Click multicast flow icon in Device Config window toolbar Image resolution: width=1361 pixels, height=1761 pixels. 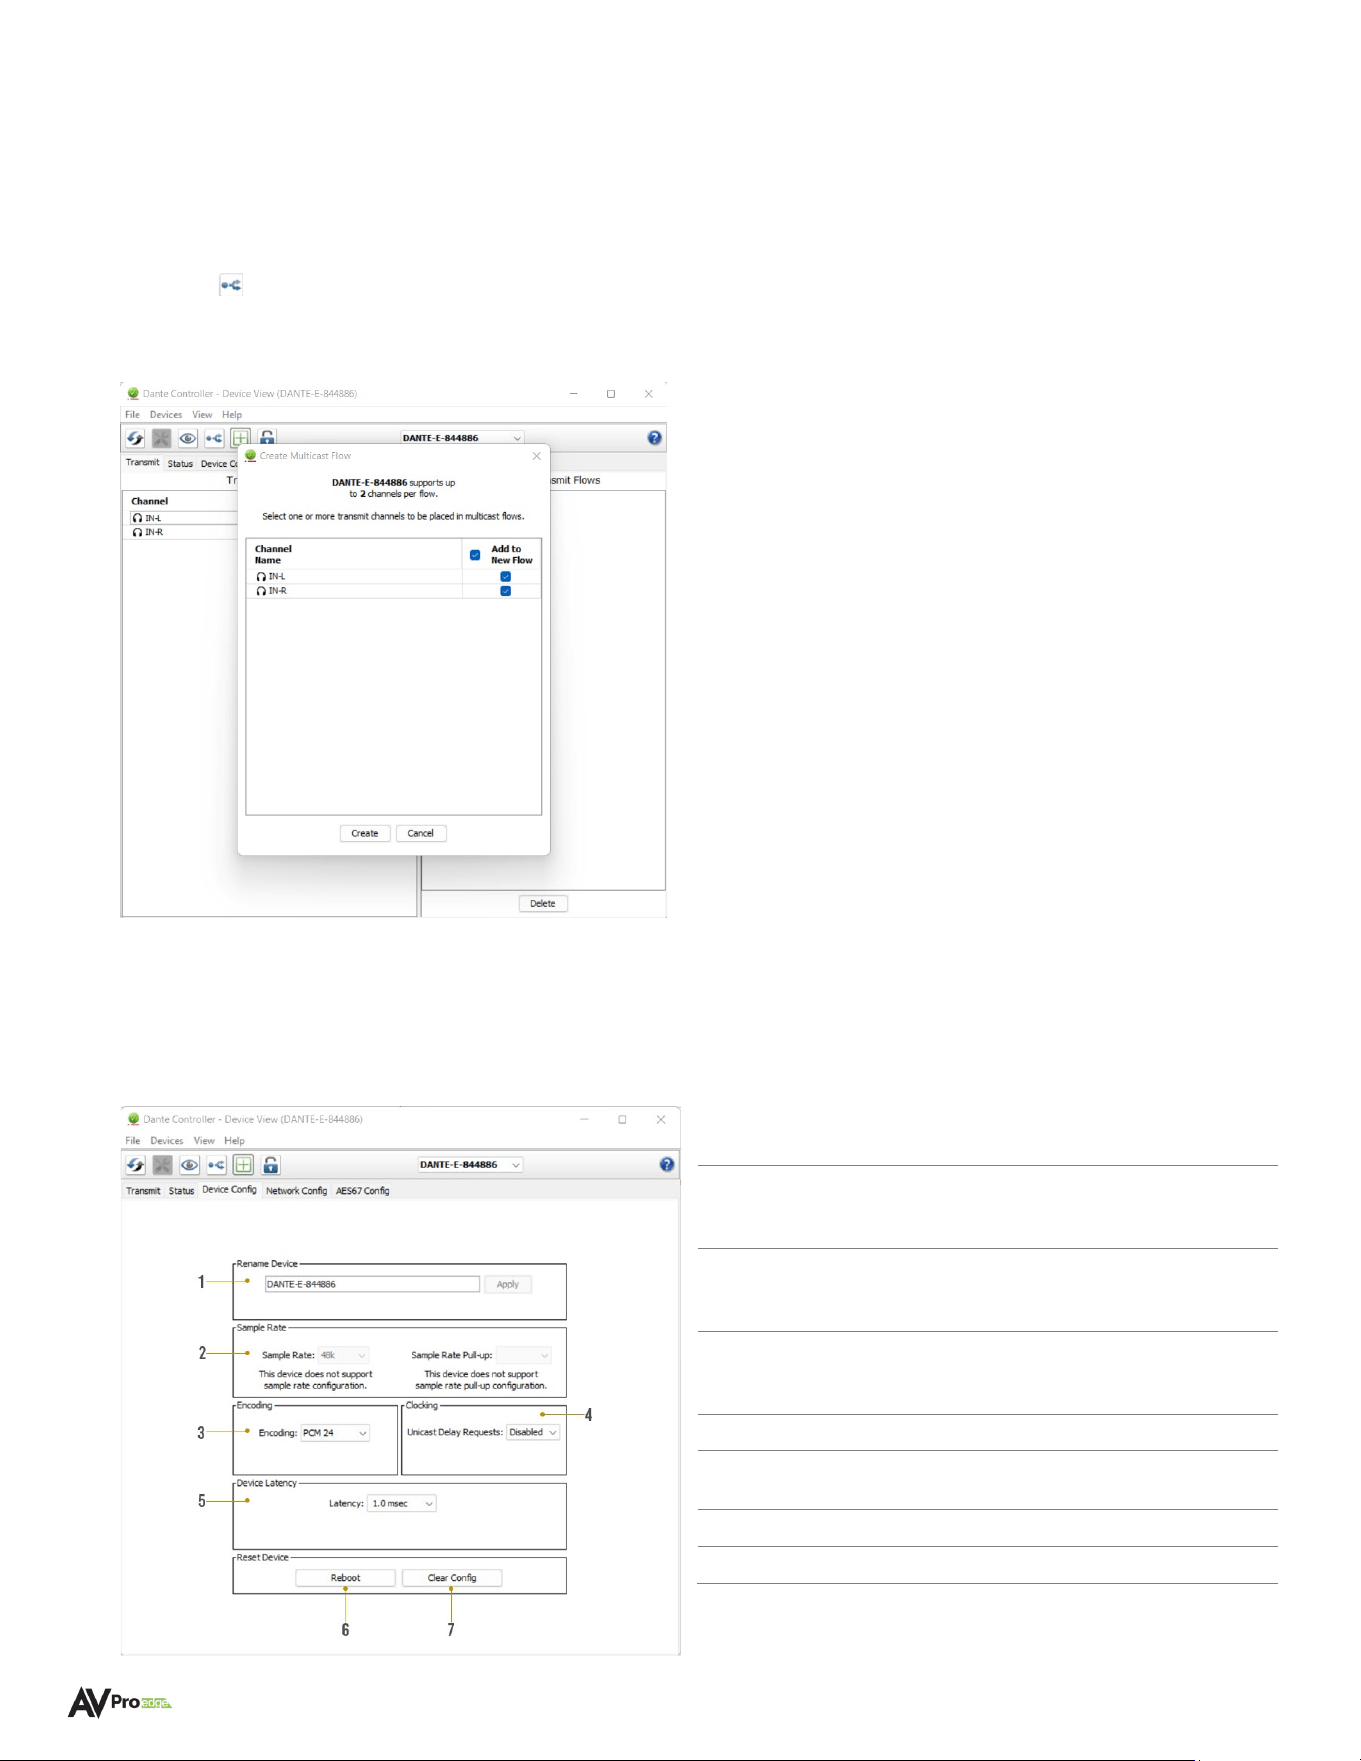pos(217,1165)
